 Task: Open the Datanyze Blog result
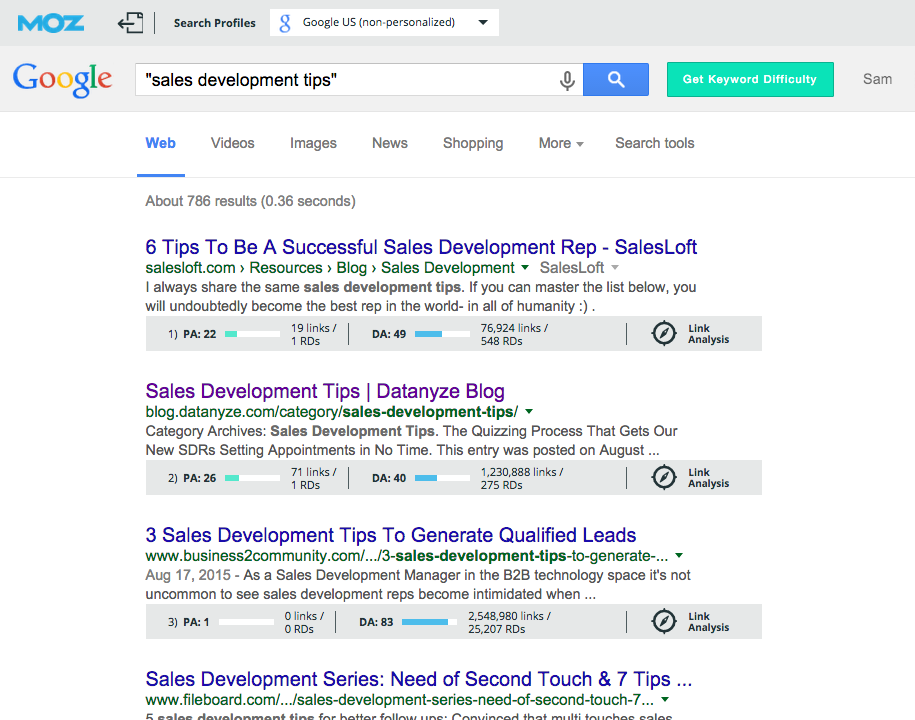(x=325, y=391)
